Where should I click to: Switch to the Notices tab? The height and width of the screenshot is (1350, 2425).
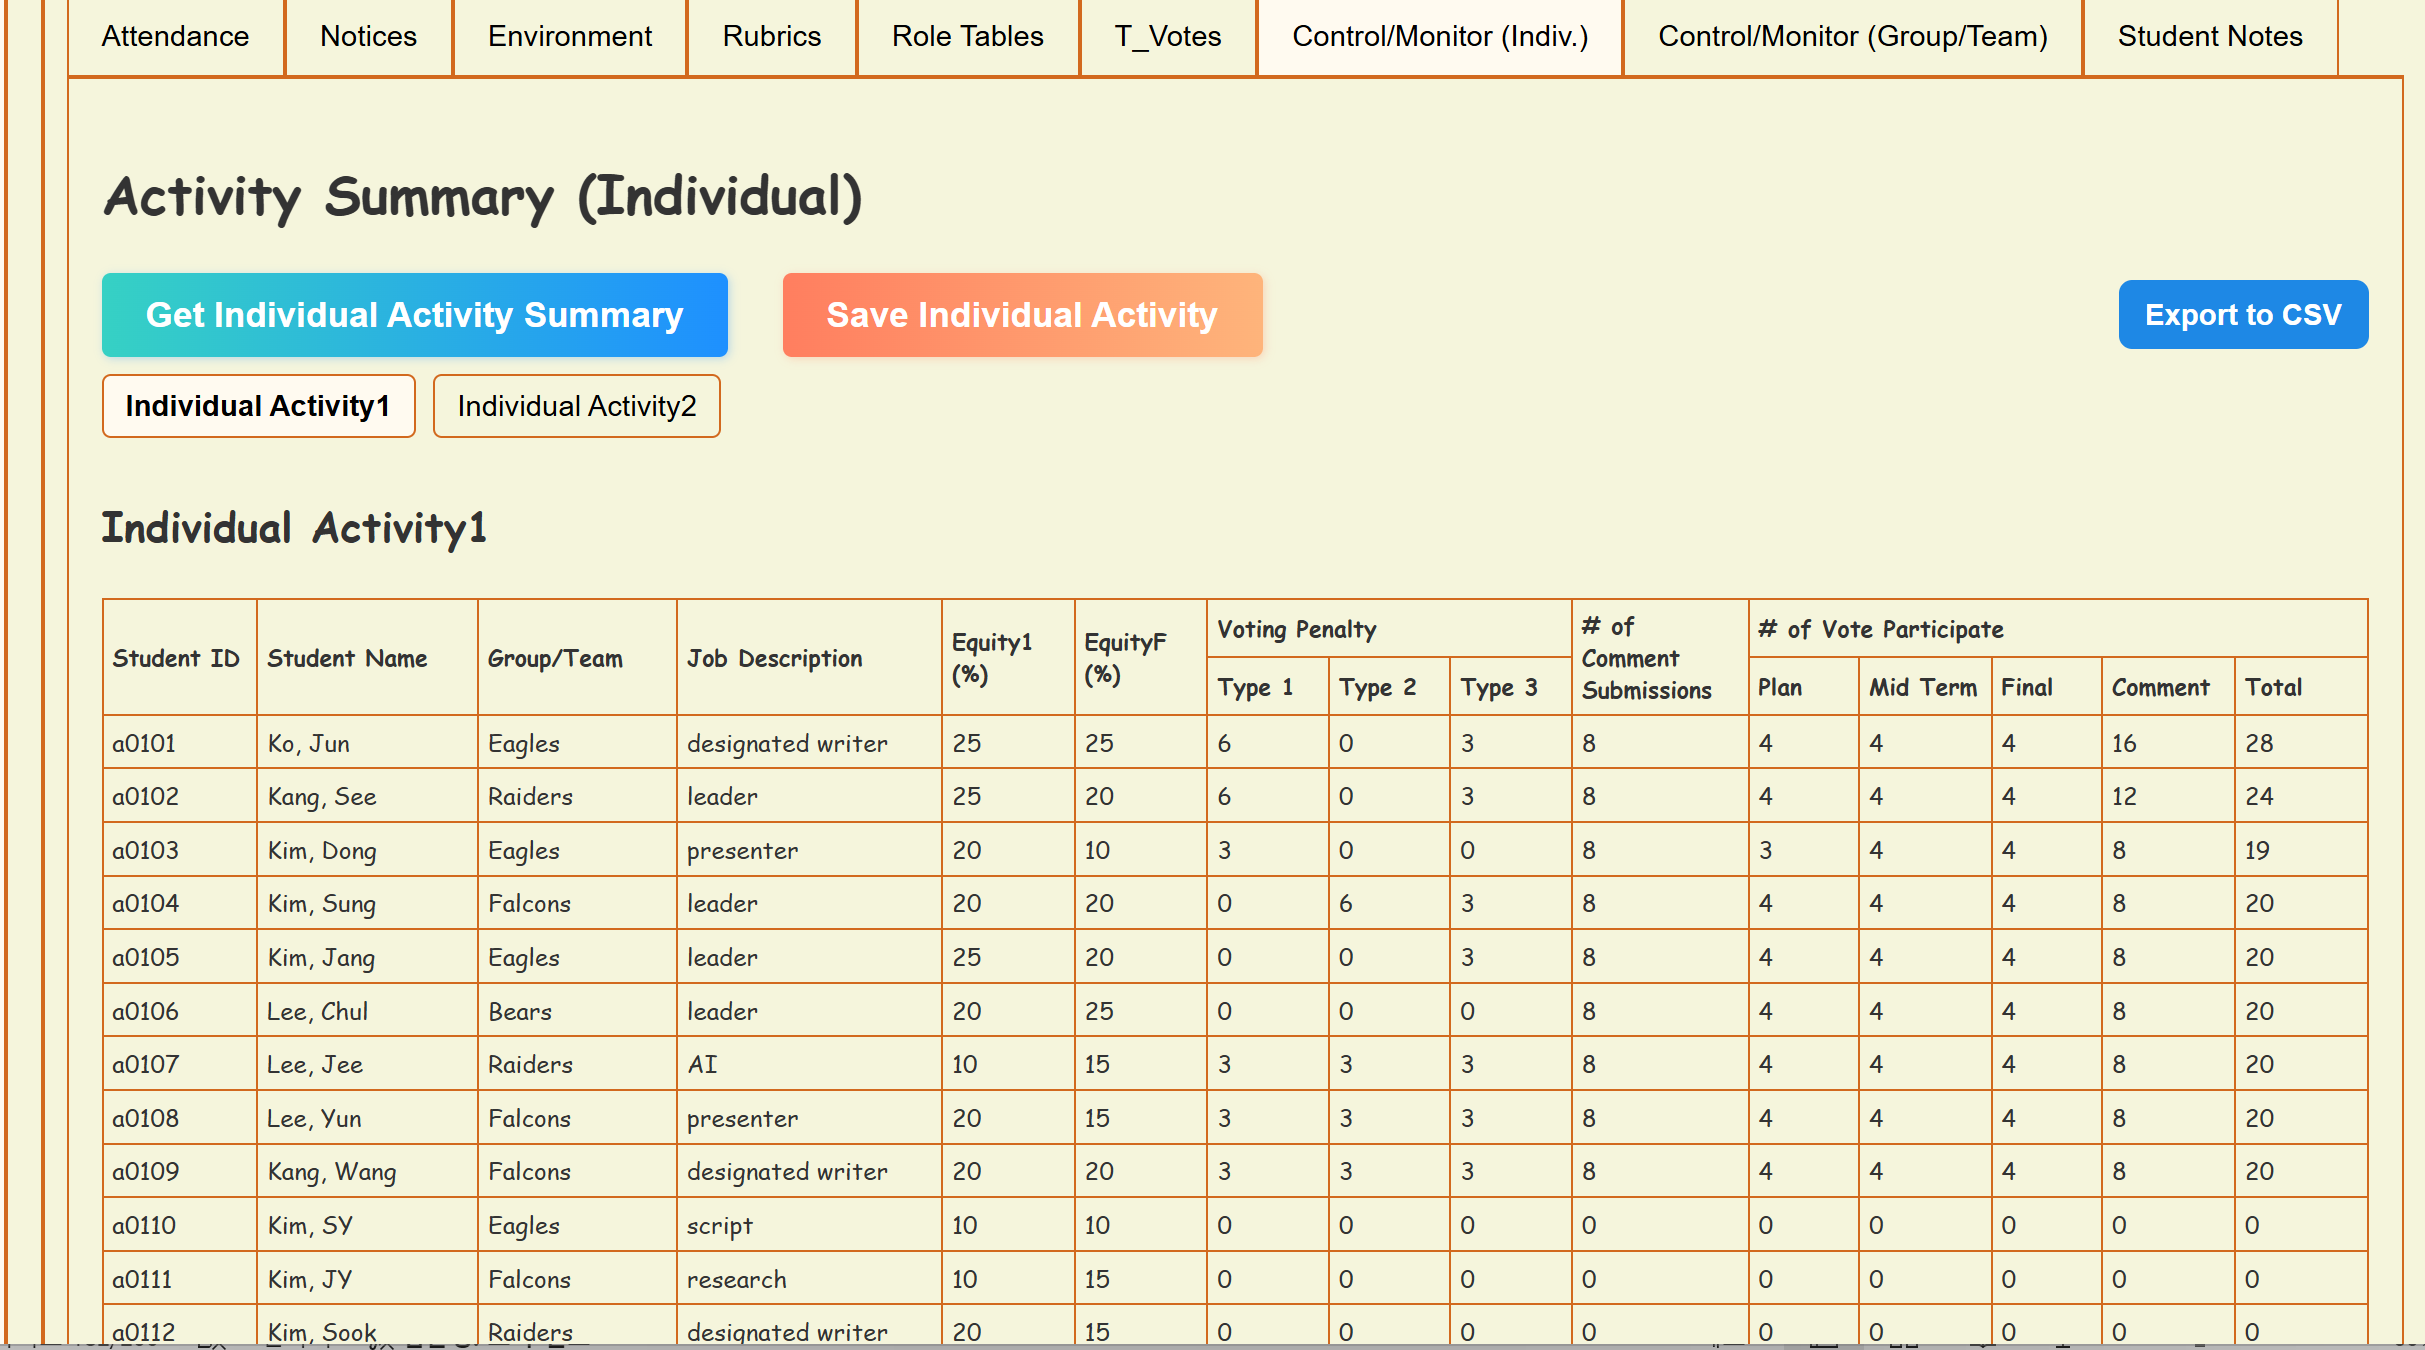point(368,37)
